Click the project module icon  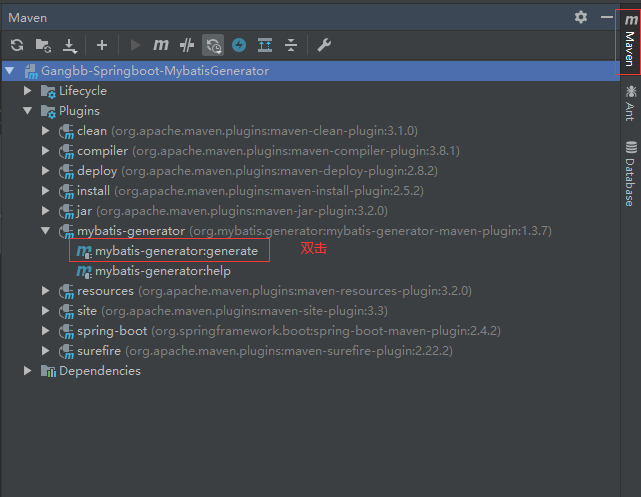click(31, 72)
